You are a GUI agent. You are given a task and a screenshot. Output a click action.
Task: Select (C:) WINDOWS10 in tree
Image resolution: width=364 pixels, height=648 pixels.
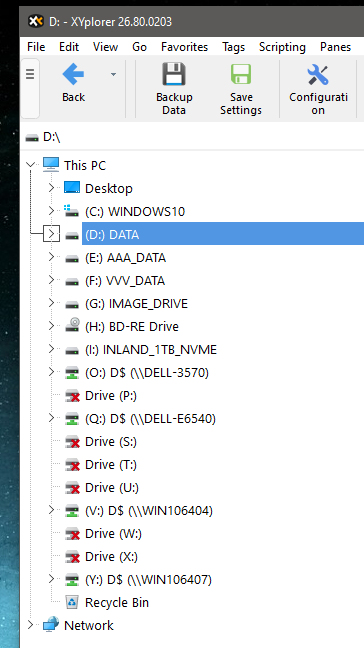[x=135, y=212]
